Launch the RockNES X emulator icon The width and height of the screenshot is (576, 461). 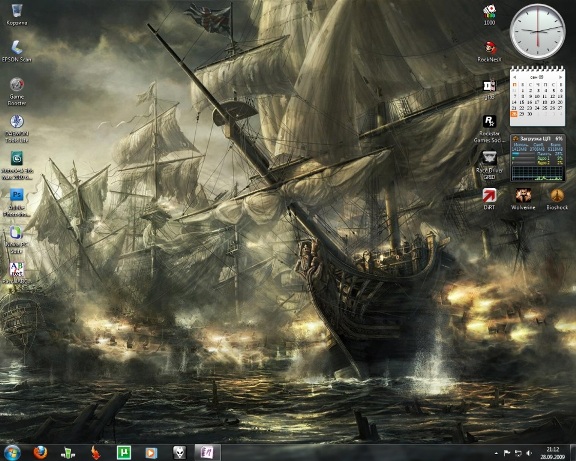pyautogui.click(x=489, y=51)
